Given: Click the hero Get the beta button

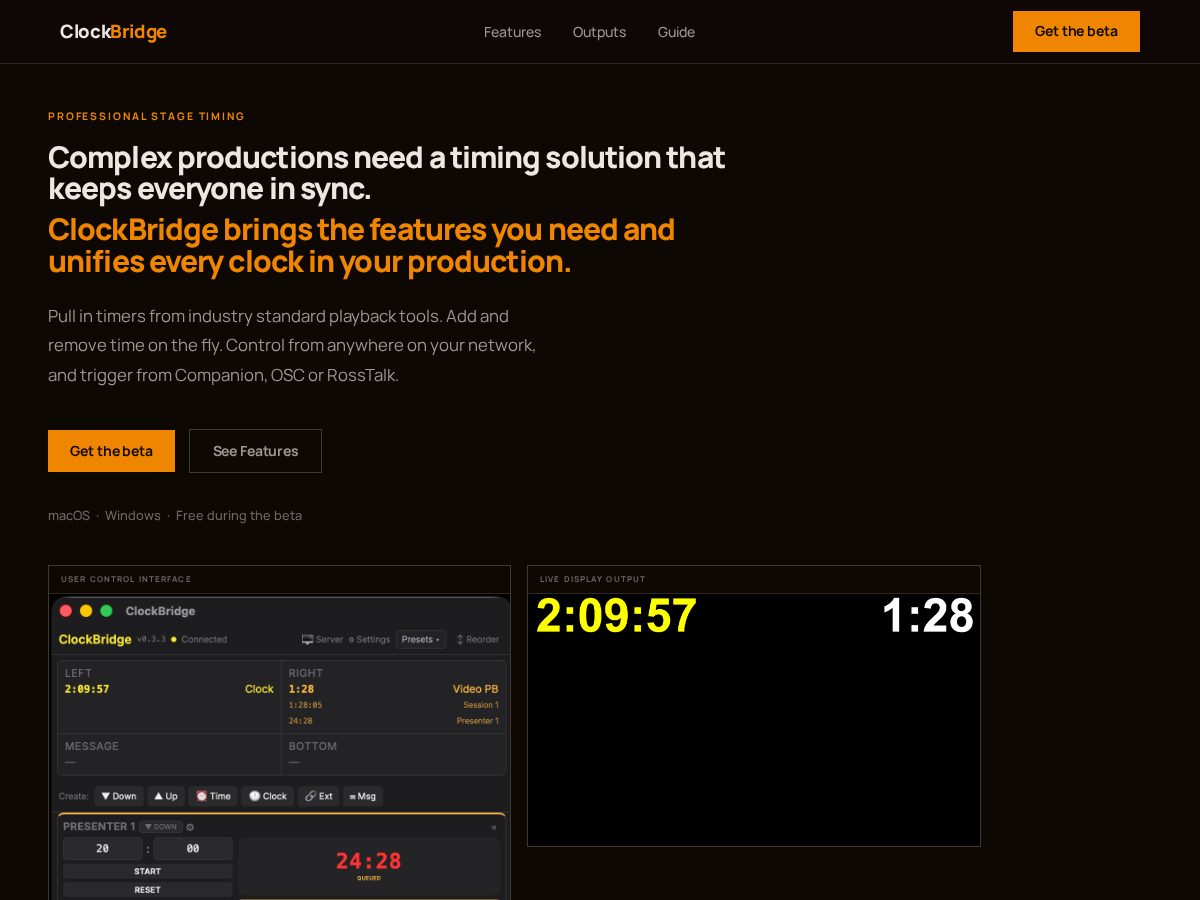Looking at the screenshot, I should (111, 451).
